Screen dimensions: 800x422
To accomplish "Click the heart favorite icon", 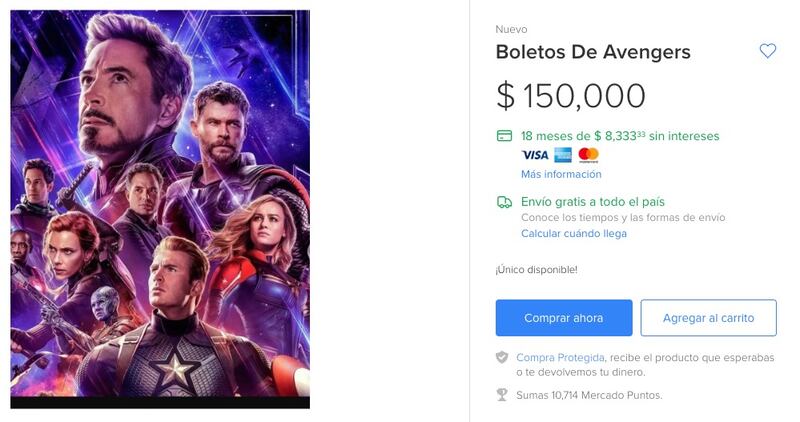I will tap(767, 51).
